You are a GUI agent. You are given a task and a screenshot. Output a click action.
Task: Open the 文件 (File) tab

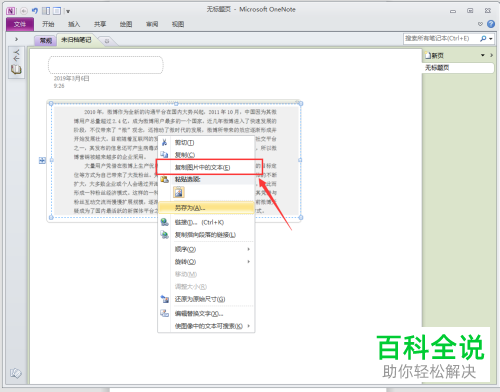(20, 24)
